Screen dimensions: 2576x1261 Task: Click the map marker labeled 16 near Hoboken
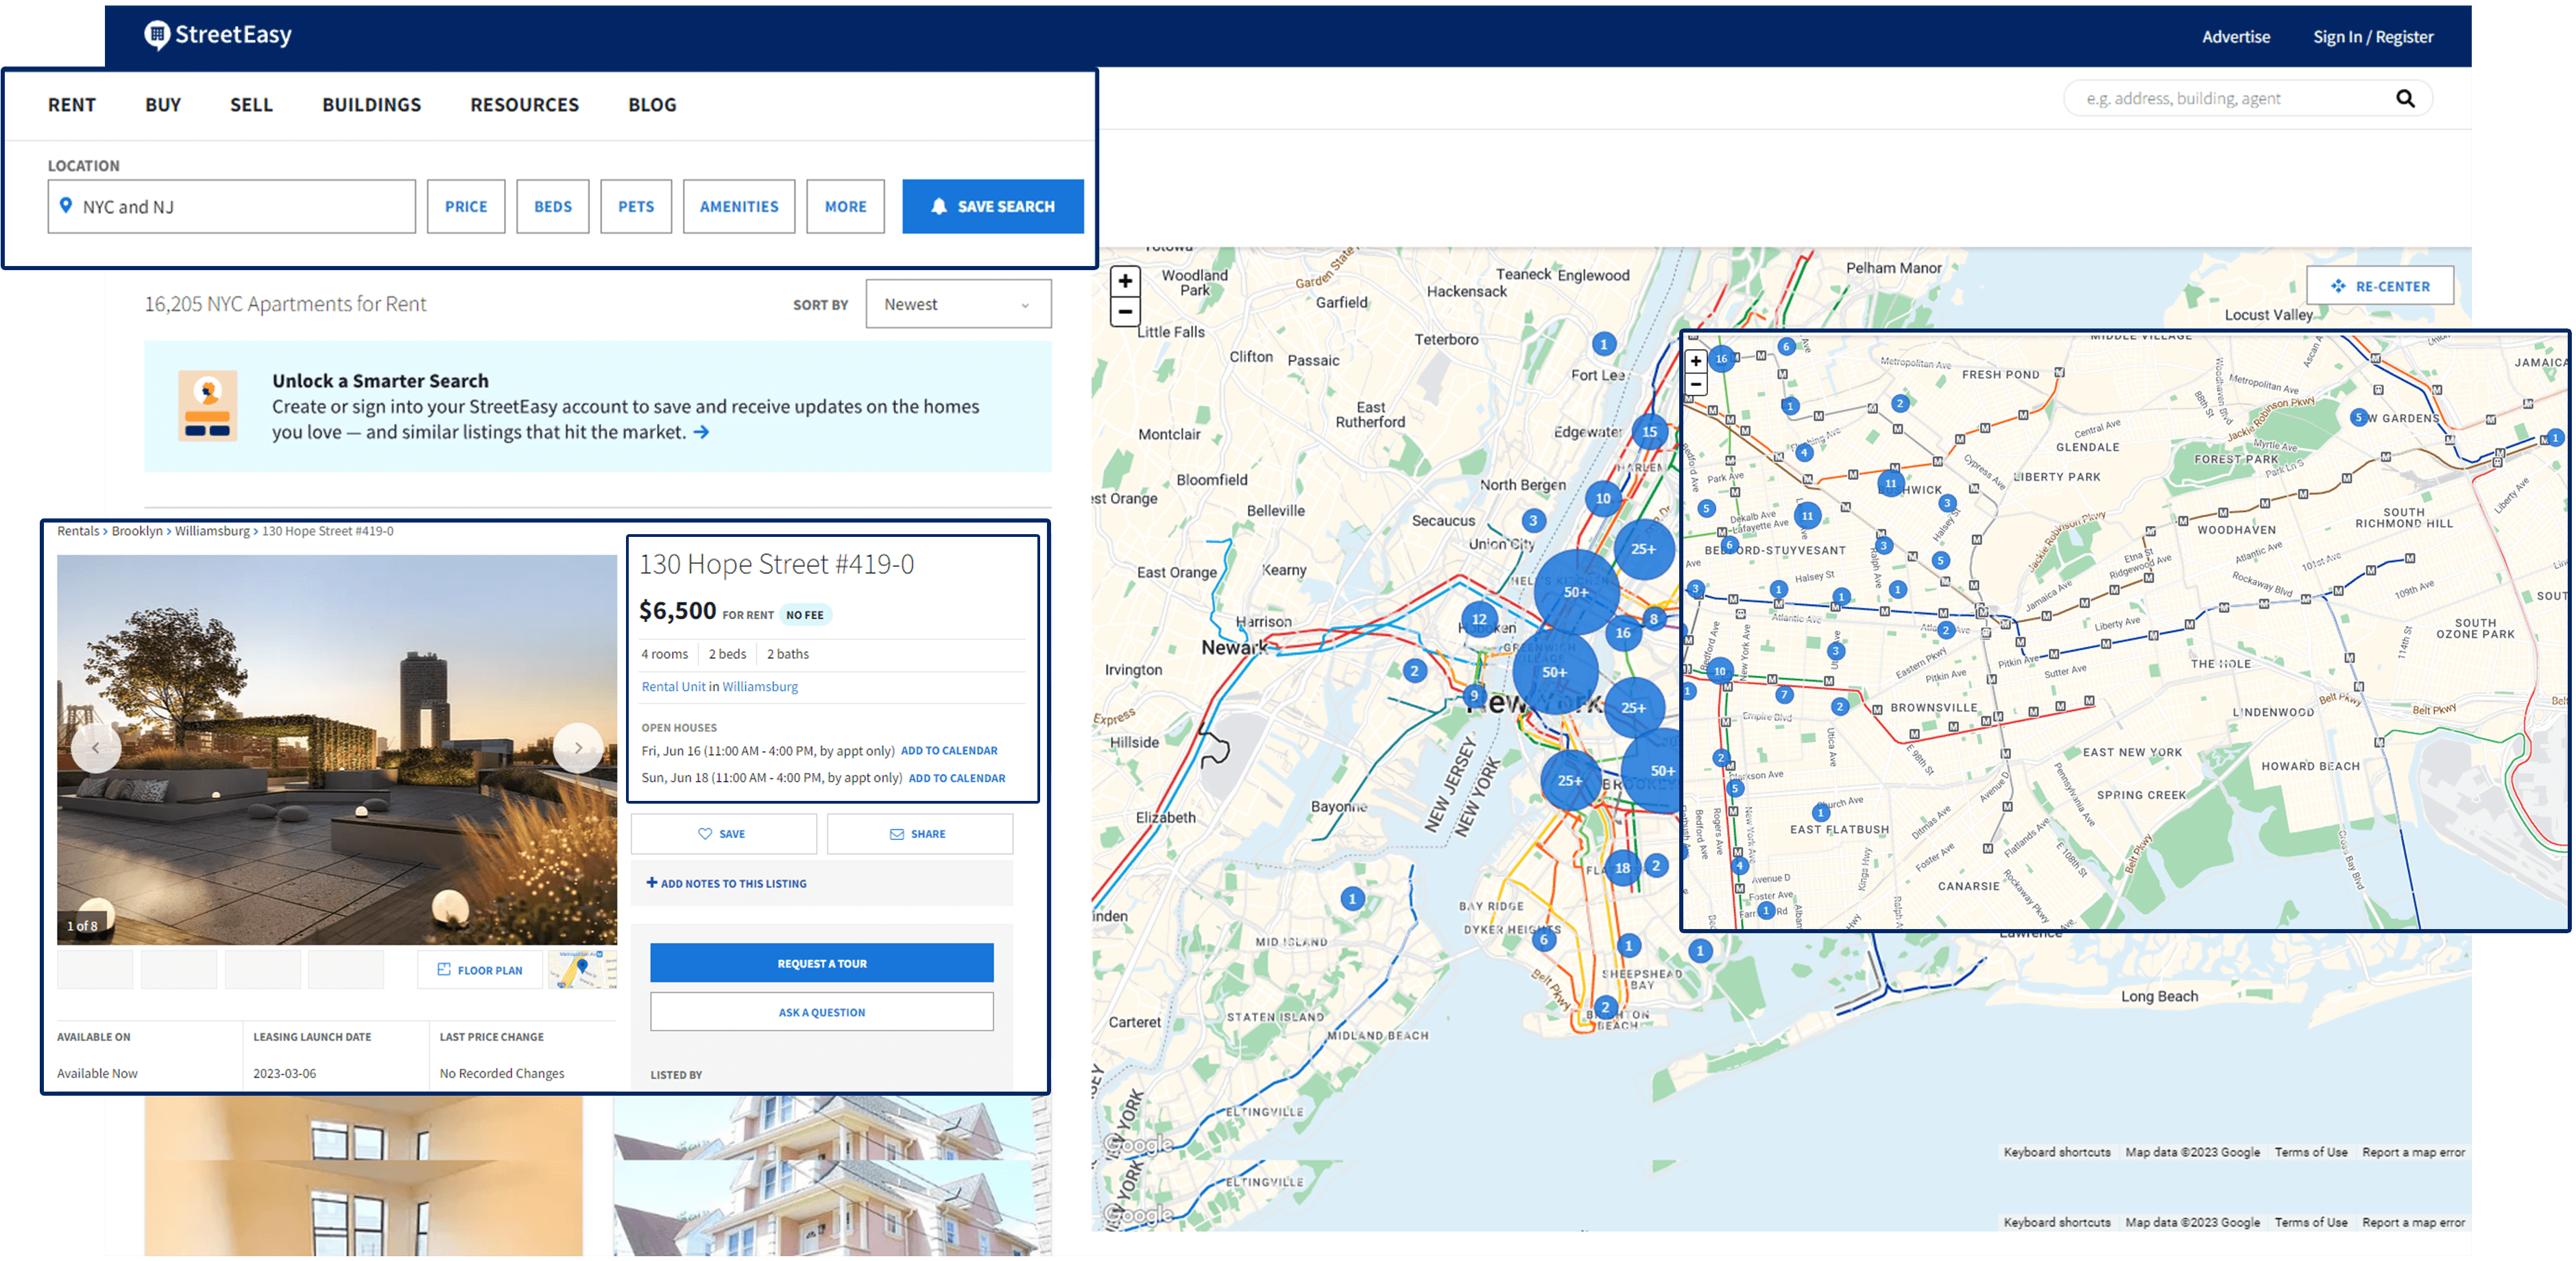click(1623, 632)
